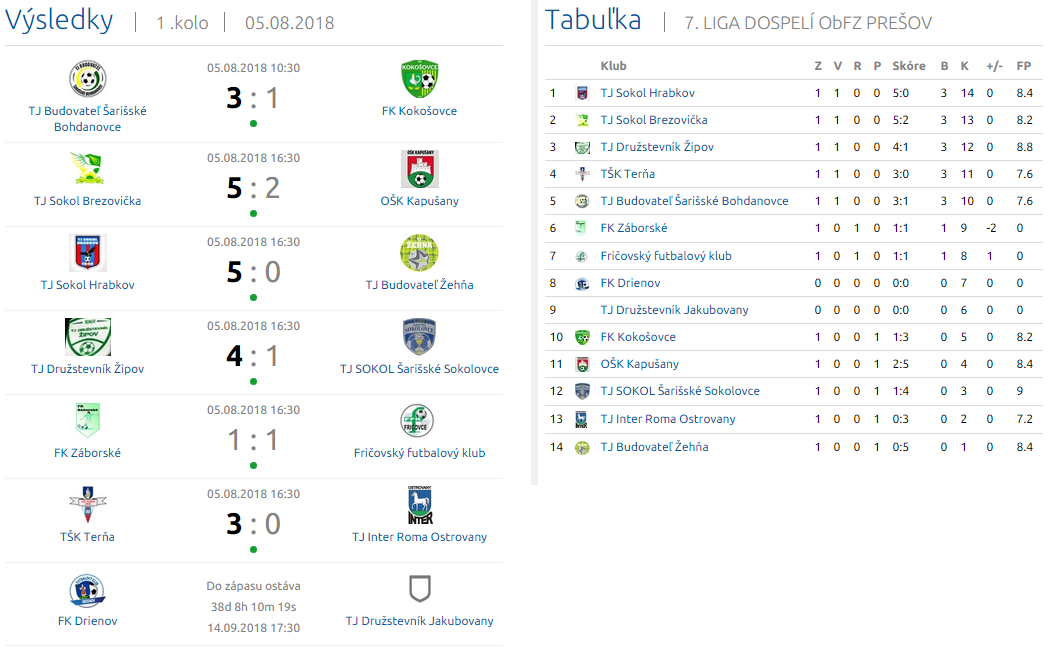1048x650 pixels.
Task: Click the FK Kokošovce green crest in results
Action: (x=419, y=79)
